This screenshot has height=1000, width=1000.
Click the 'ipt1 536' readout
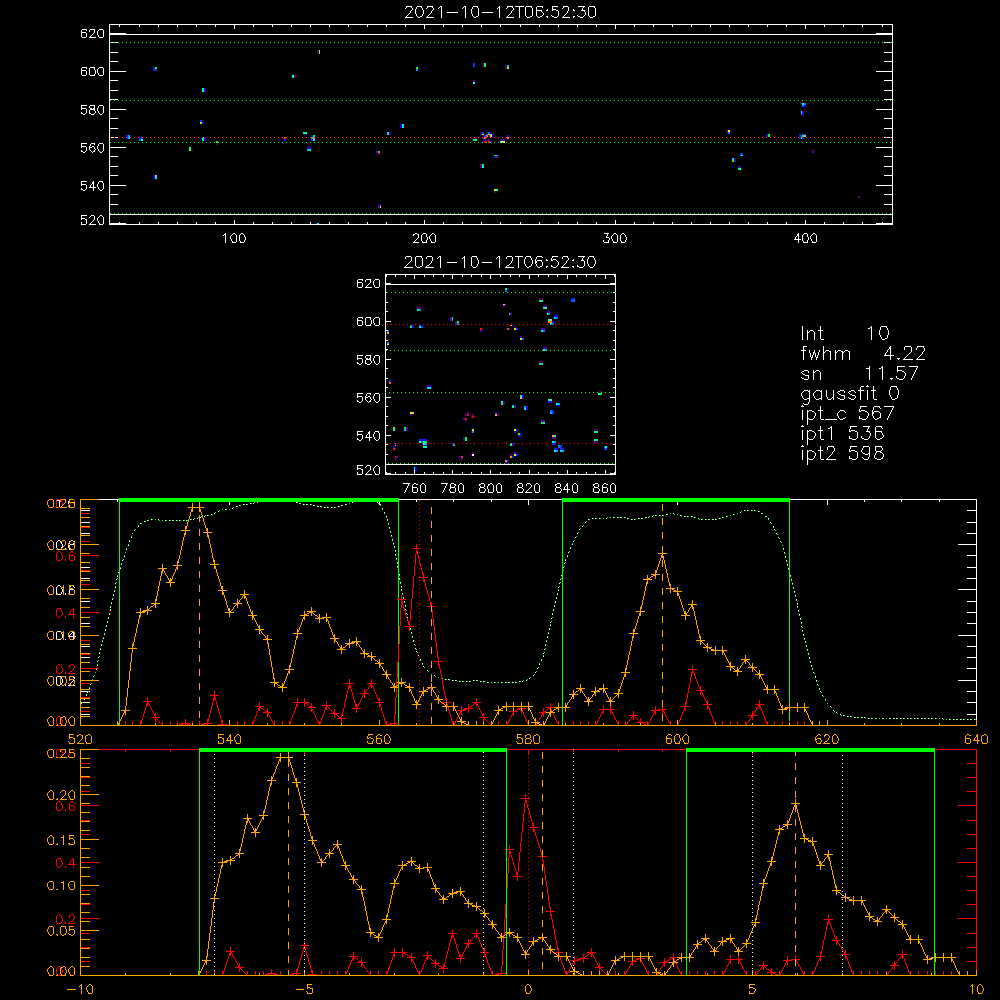click(x=842, y=434)
